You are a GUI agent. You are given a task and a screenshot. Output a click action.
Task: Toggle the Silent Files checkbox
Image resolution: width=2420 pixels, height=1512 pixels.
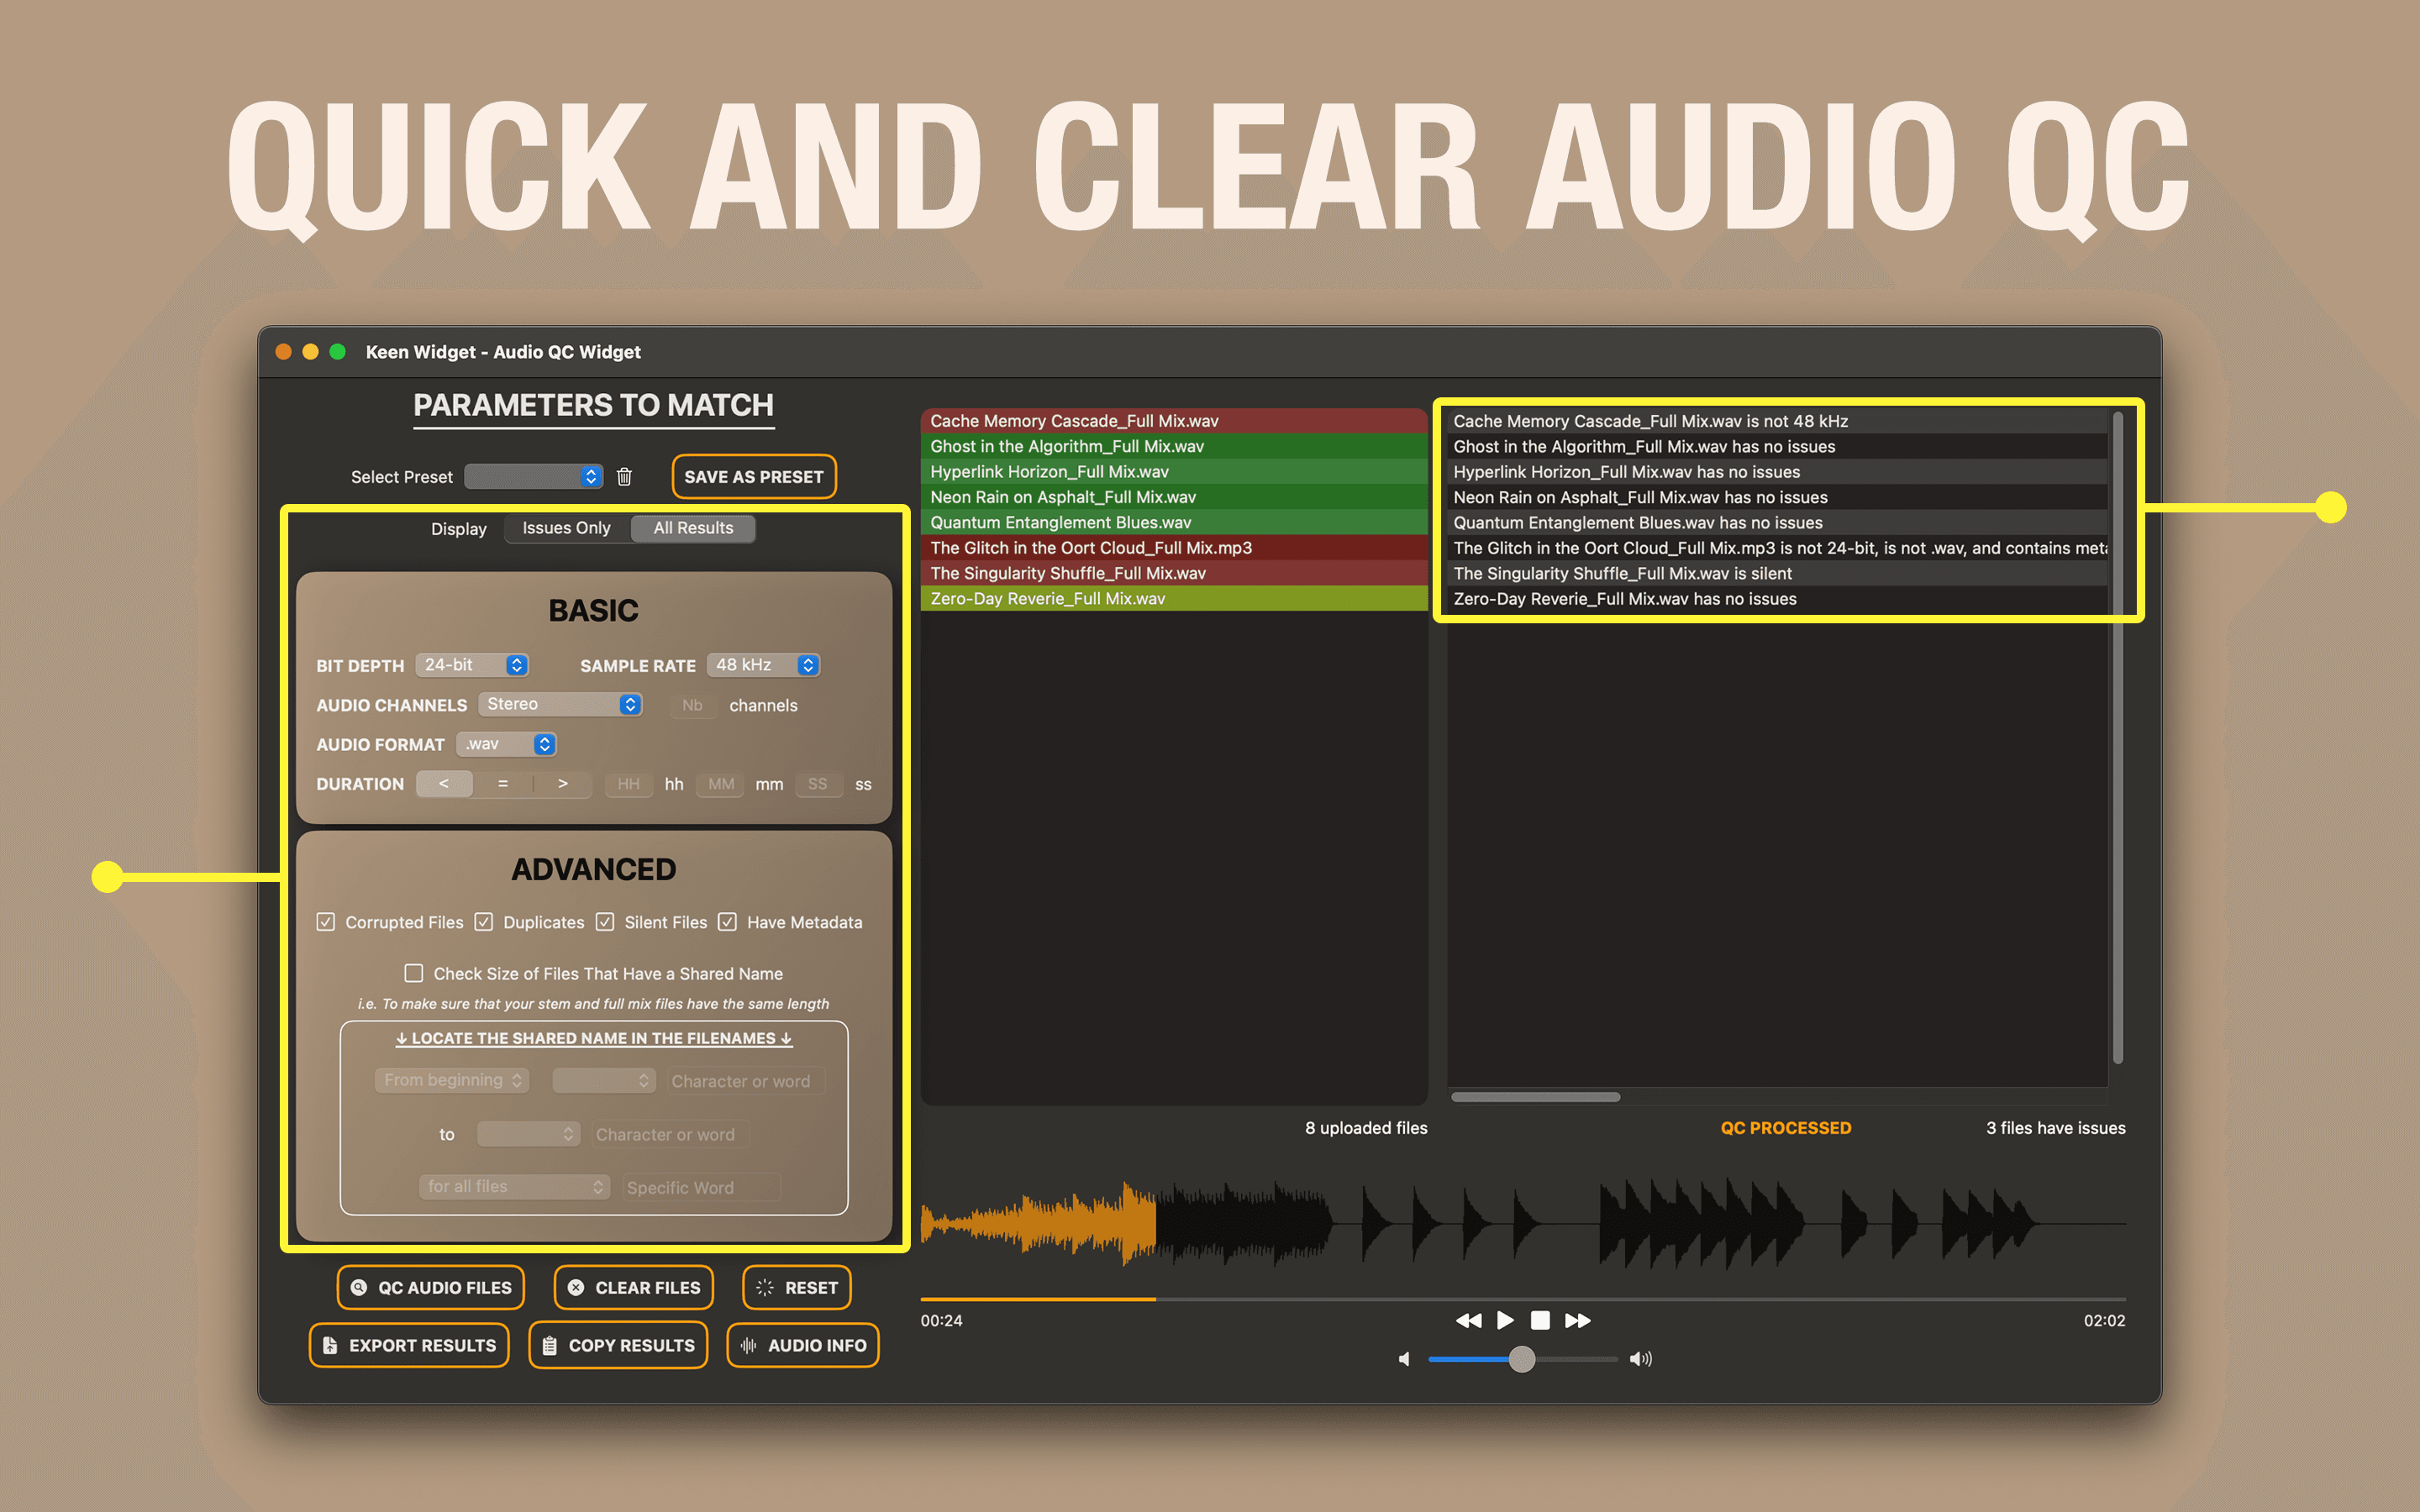(605, 922)
